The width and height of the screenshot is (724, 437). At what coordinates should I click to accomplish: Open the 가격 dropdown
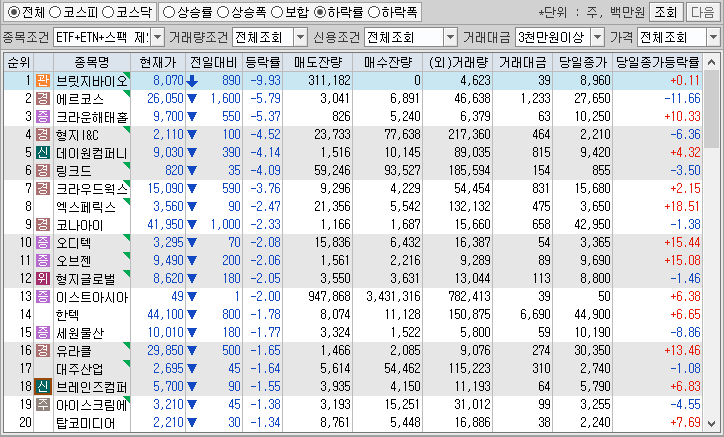pyautogui.click(x=713, y=37)
